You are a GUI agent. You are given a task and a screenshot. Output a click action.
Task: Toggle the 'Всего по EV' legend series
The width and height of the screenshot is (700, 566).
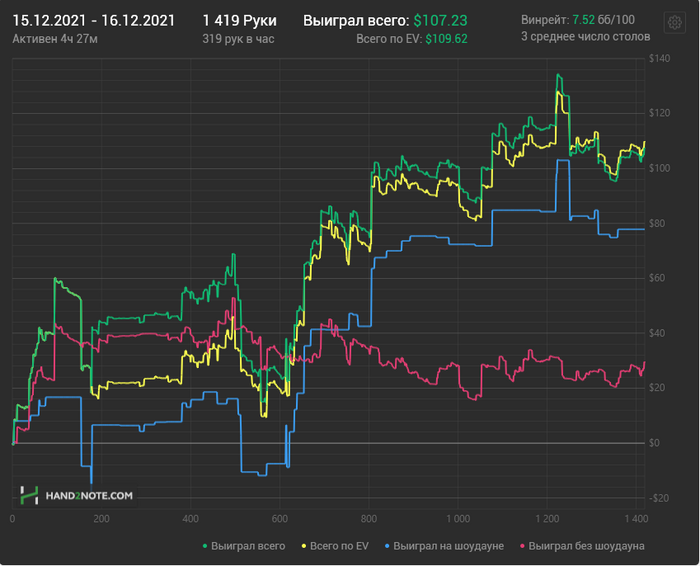point(335,546)
